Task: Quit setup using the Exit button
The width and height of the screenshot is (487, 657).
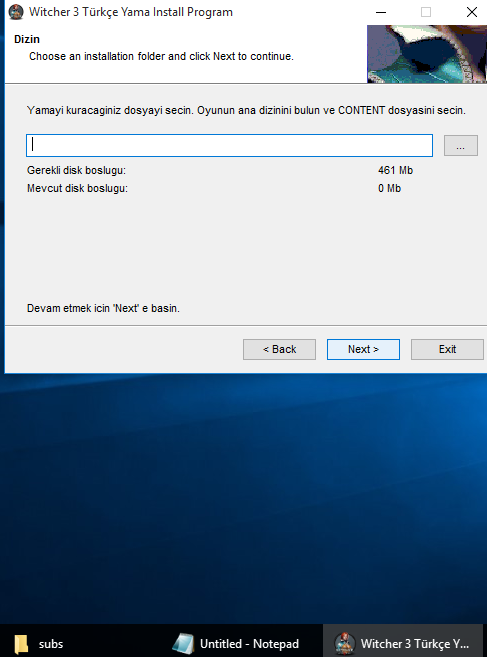Action: coord(447,349)
